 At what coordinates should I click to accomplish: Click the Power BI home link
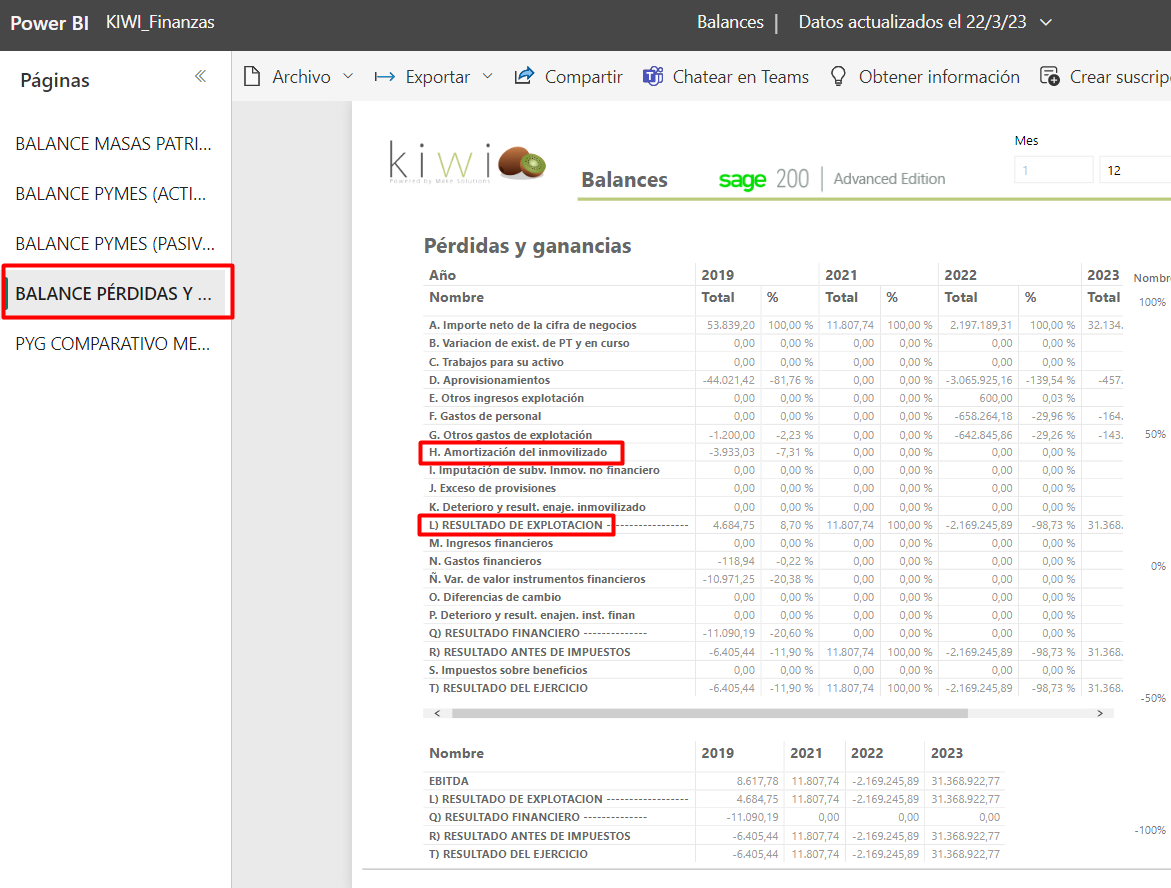[x=49, y=23]
